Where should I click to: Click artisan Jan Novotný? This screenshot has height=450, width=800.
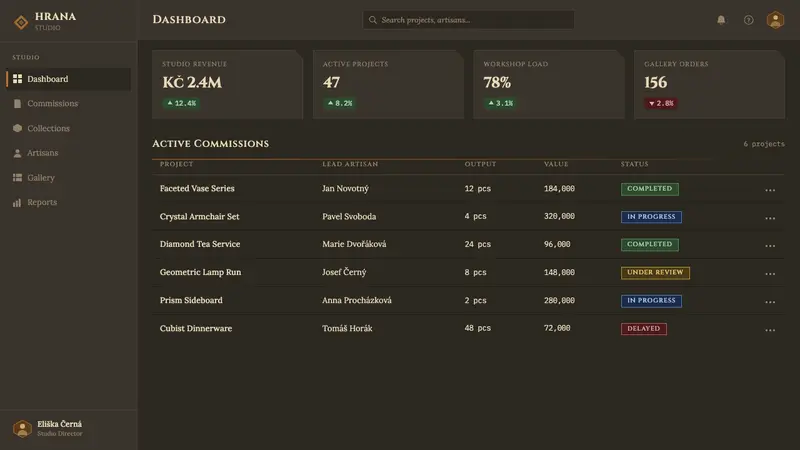pyautogui.click(x=345, y=188)
